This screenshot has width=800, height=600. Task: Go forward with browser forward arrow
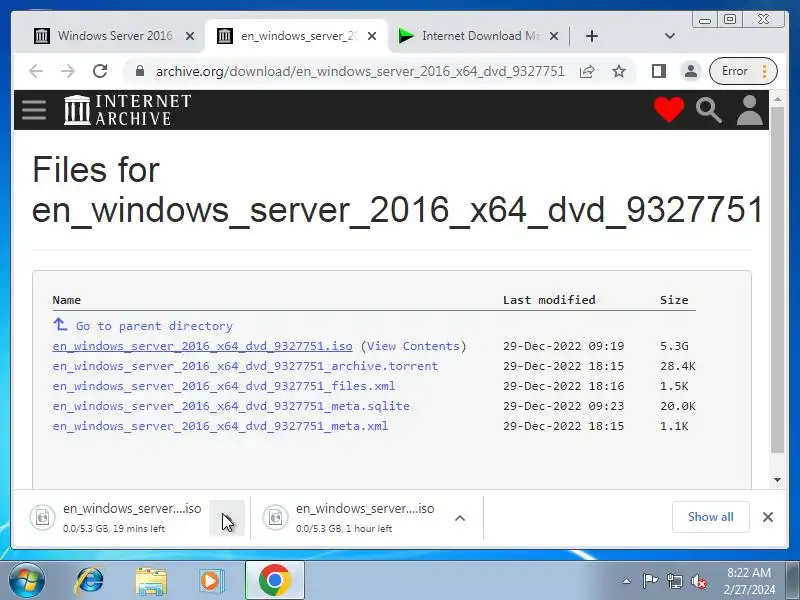68,71
